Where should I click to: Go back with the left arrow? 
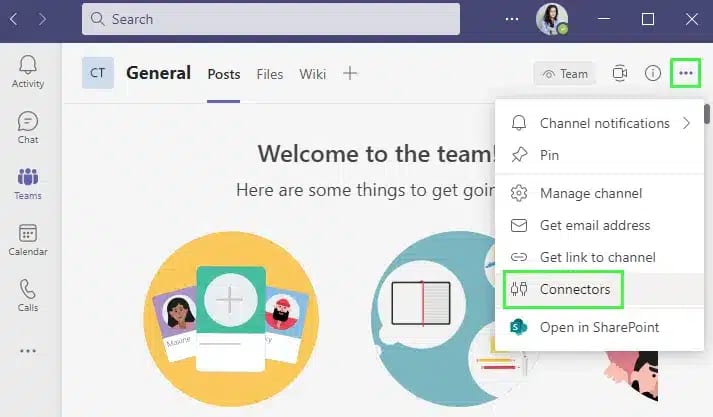(14, 19)
